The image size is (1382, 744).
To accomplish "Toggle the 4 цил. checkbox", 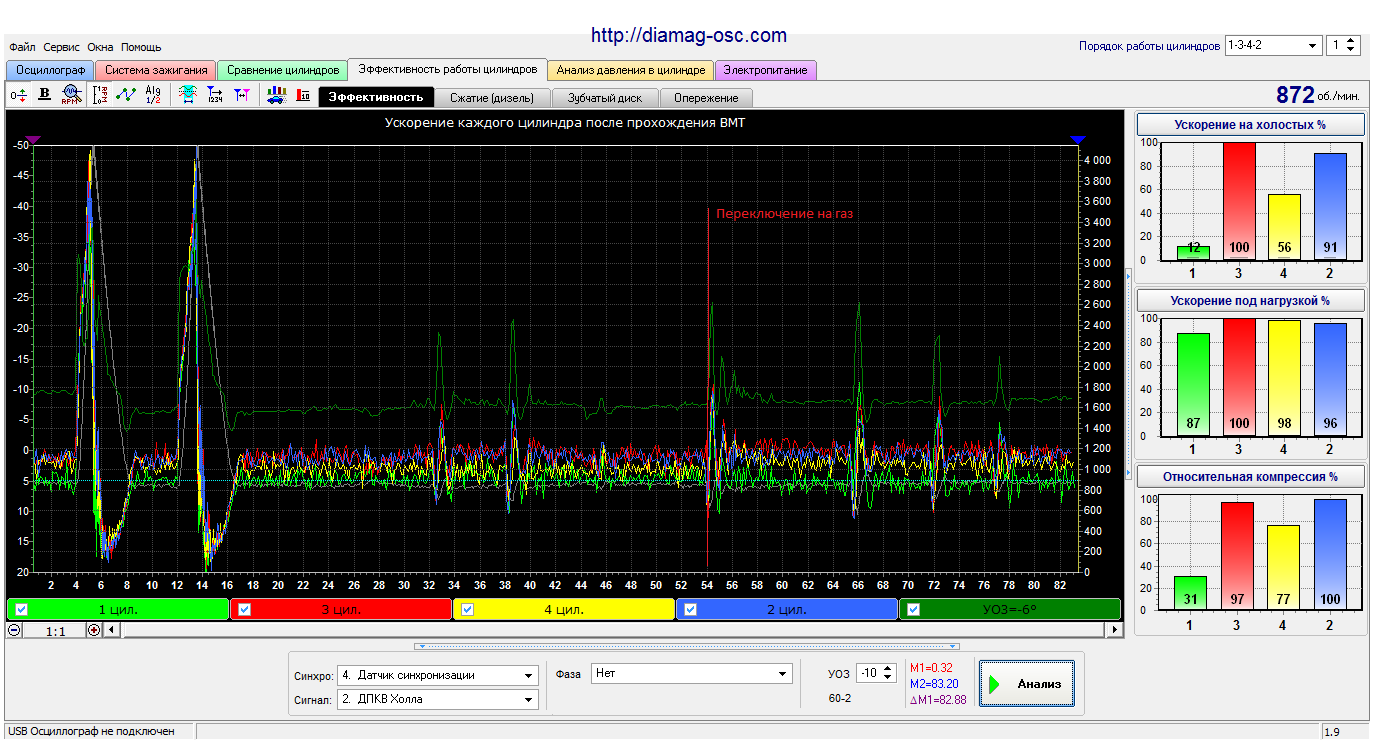I will [x=467, y=609].
